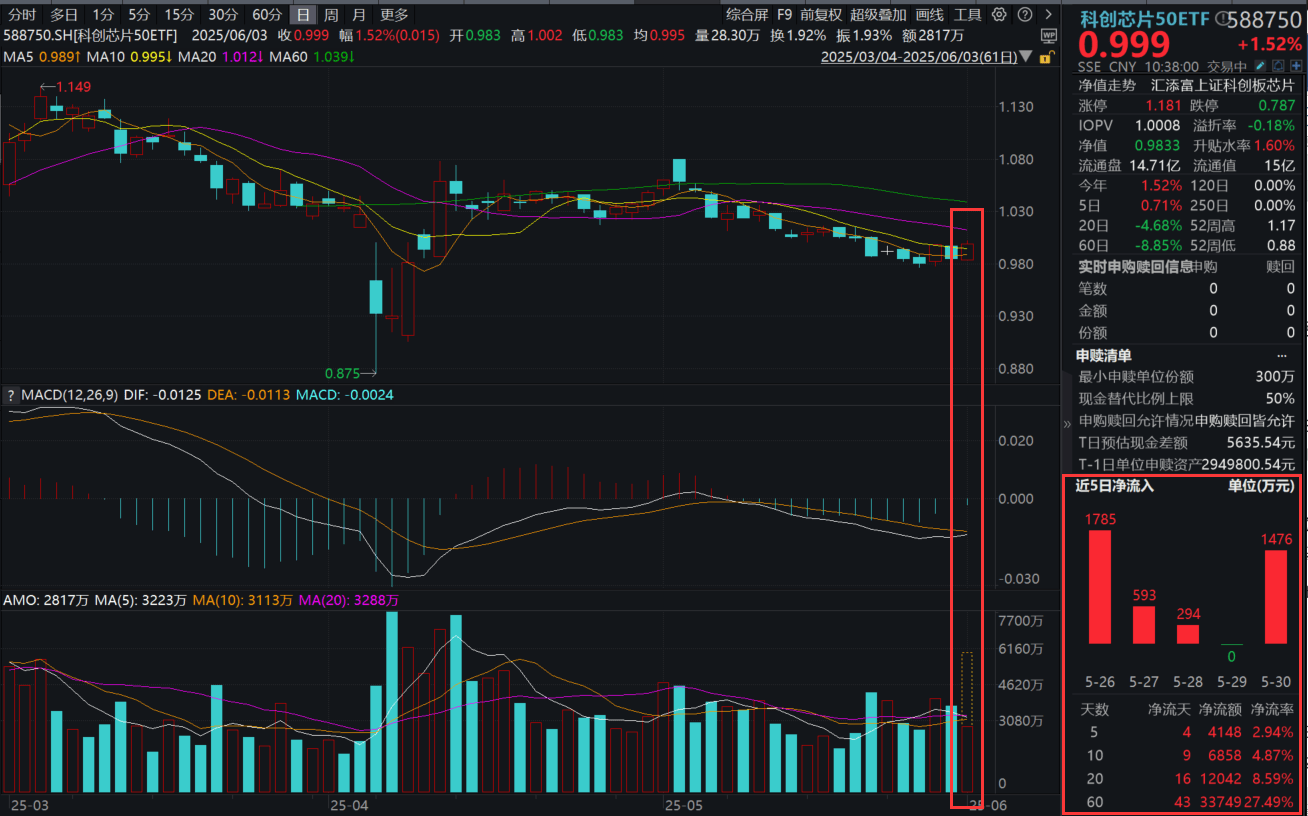Screen dimensions: 1308x816
Task: Click the 593 net inflow bar for 5-27
Action: click(x=1144, y=625)
